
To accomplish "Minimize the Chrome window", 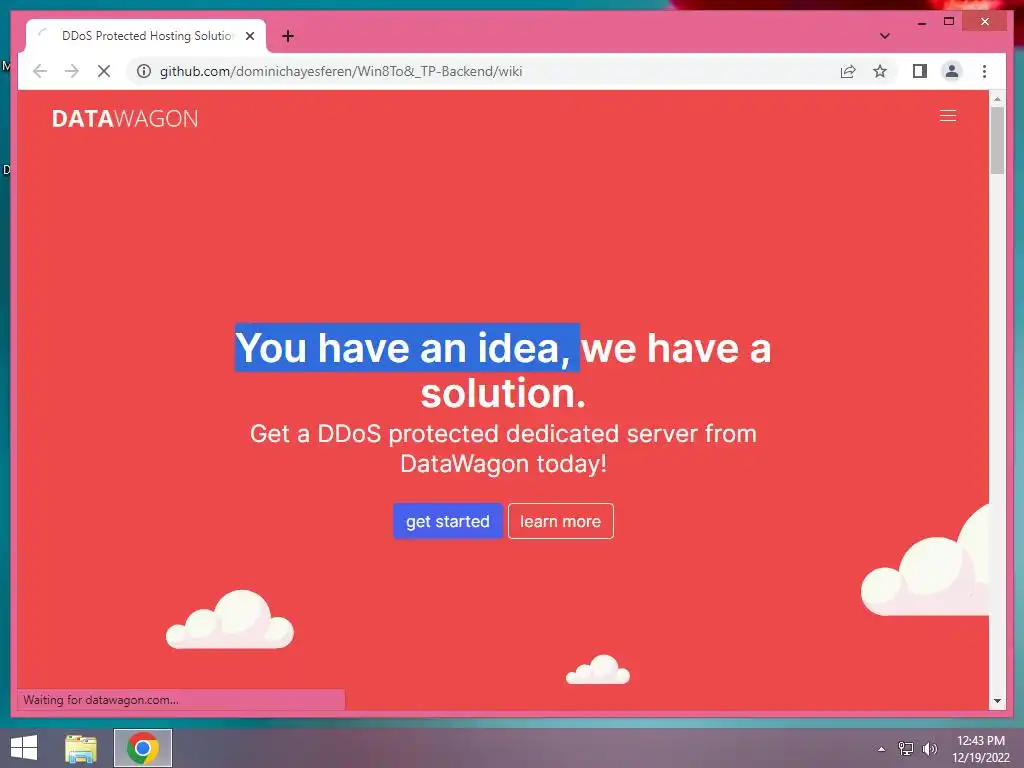I will pos(922,22).
